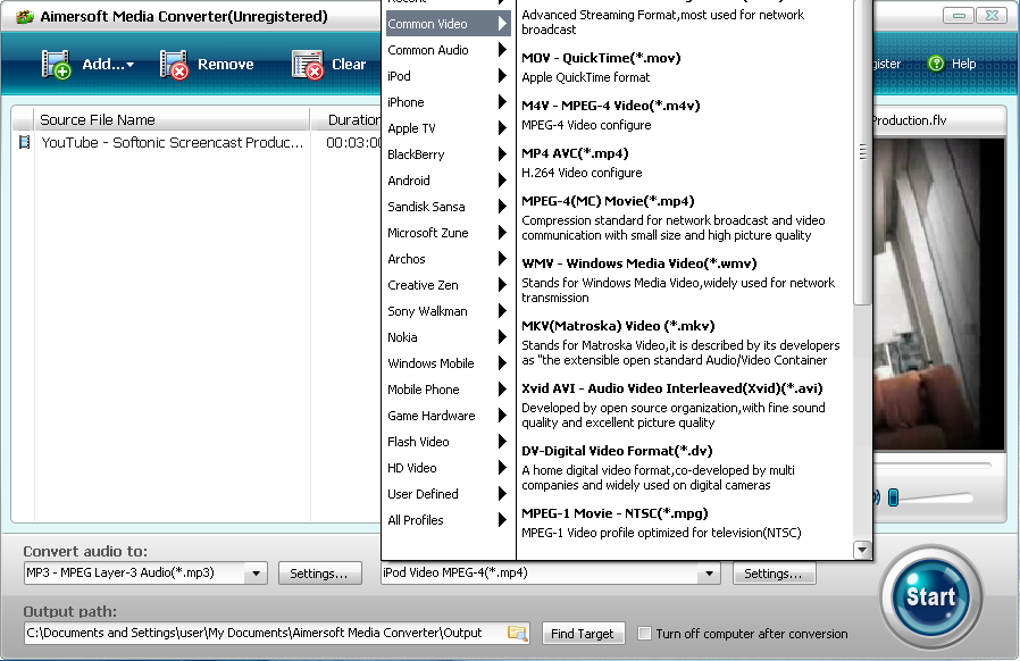Viewport: 1020px width, 661px height.
Task: Expand the Apple TV submenu arrow
Action: (x=502, y=128)
